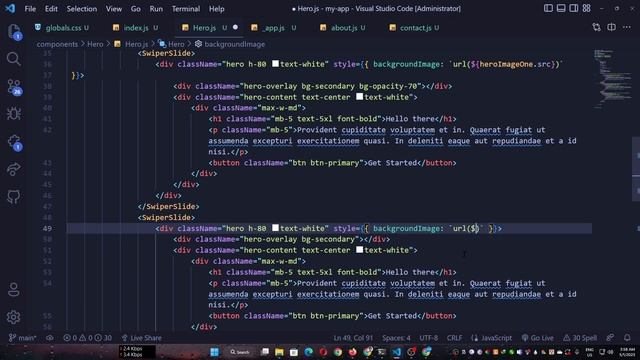Open the Manage gear icon

click(x=13, y=317)
